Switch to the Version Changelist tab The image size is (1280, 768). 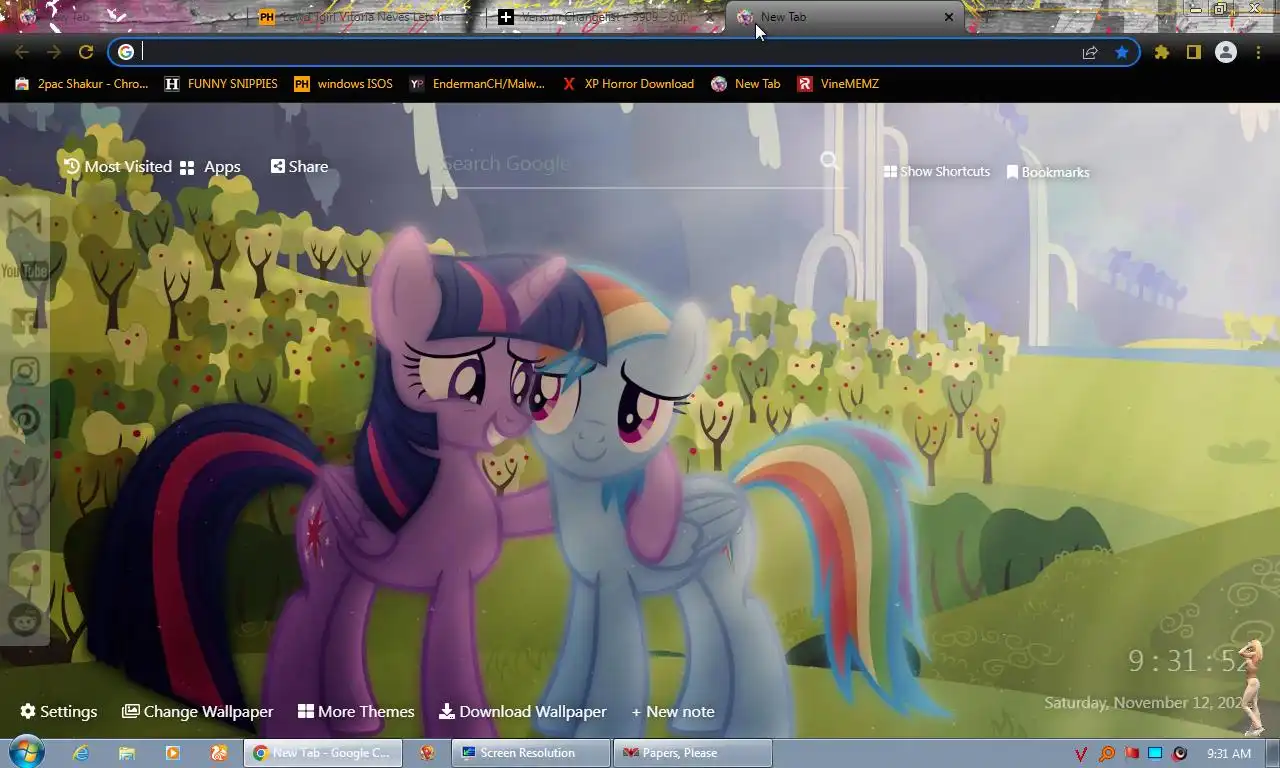click(606, 17)
